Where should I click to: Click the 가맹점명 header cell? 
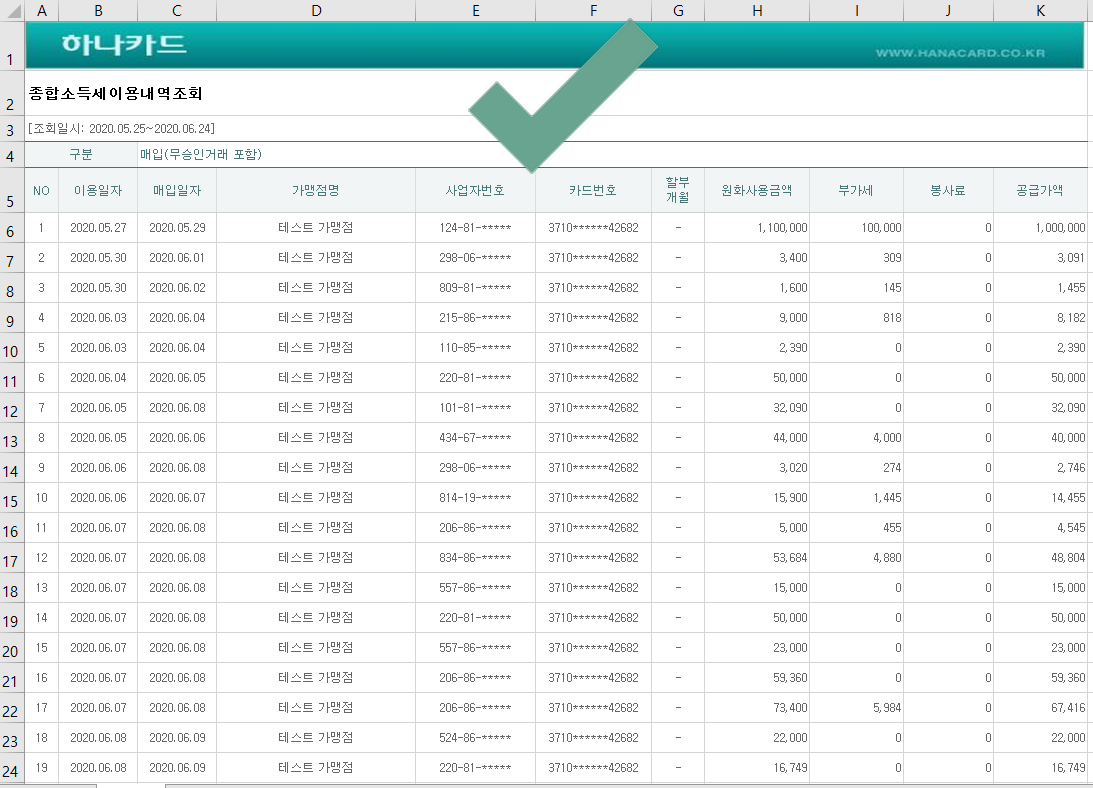316,190
